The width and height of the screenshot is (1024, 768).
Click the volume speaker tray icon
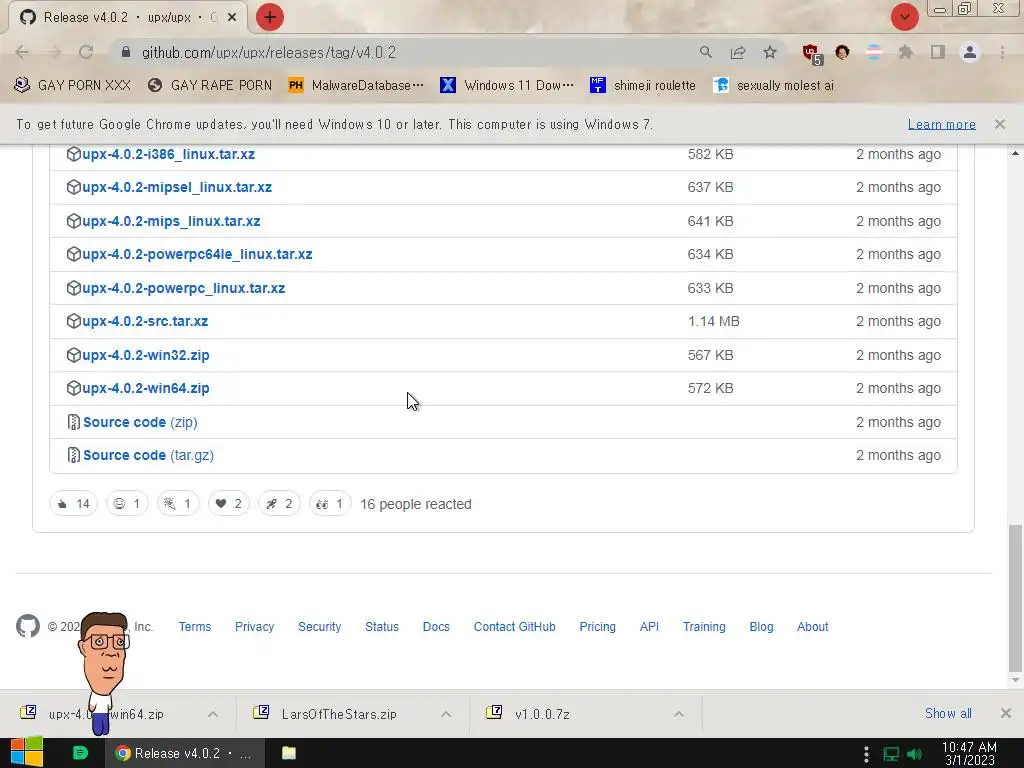(x=915, y=754)
